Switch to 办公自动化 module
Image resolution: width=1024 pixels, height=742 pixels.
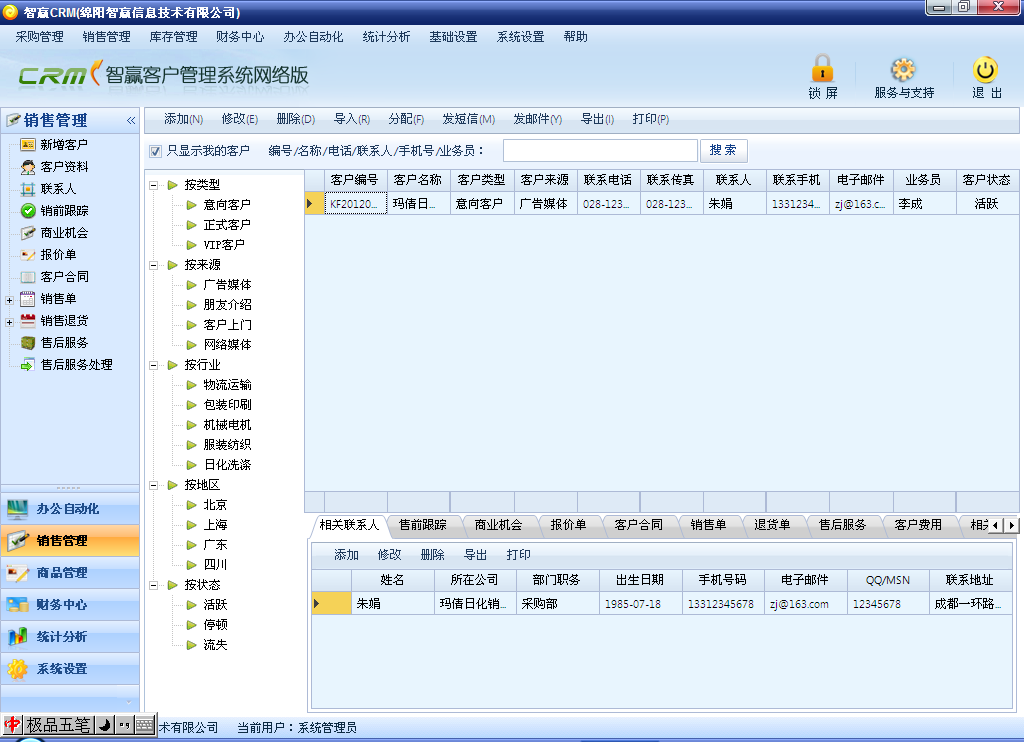coord(70,509)
